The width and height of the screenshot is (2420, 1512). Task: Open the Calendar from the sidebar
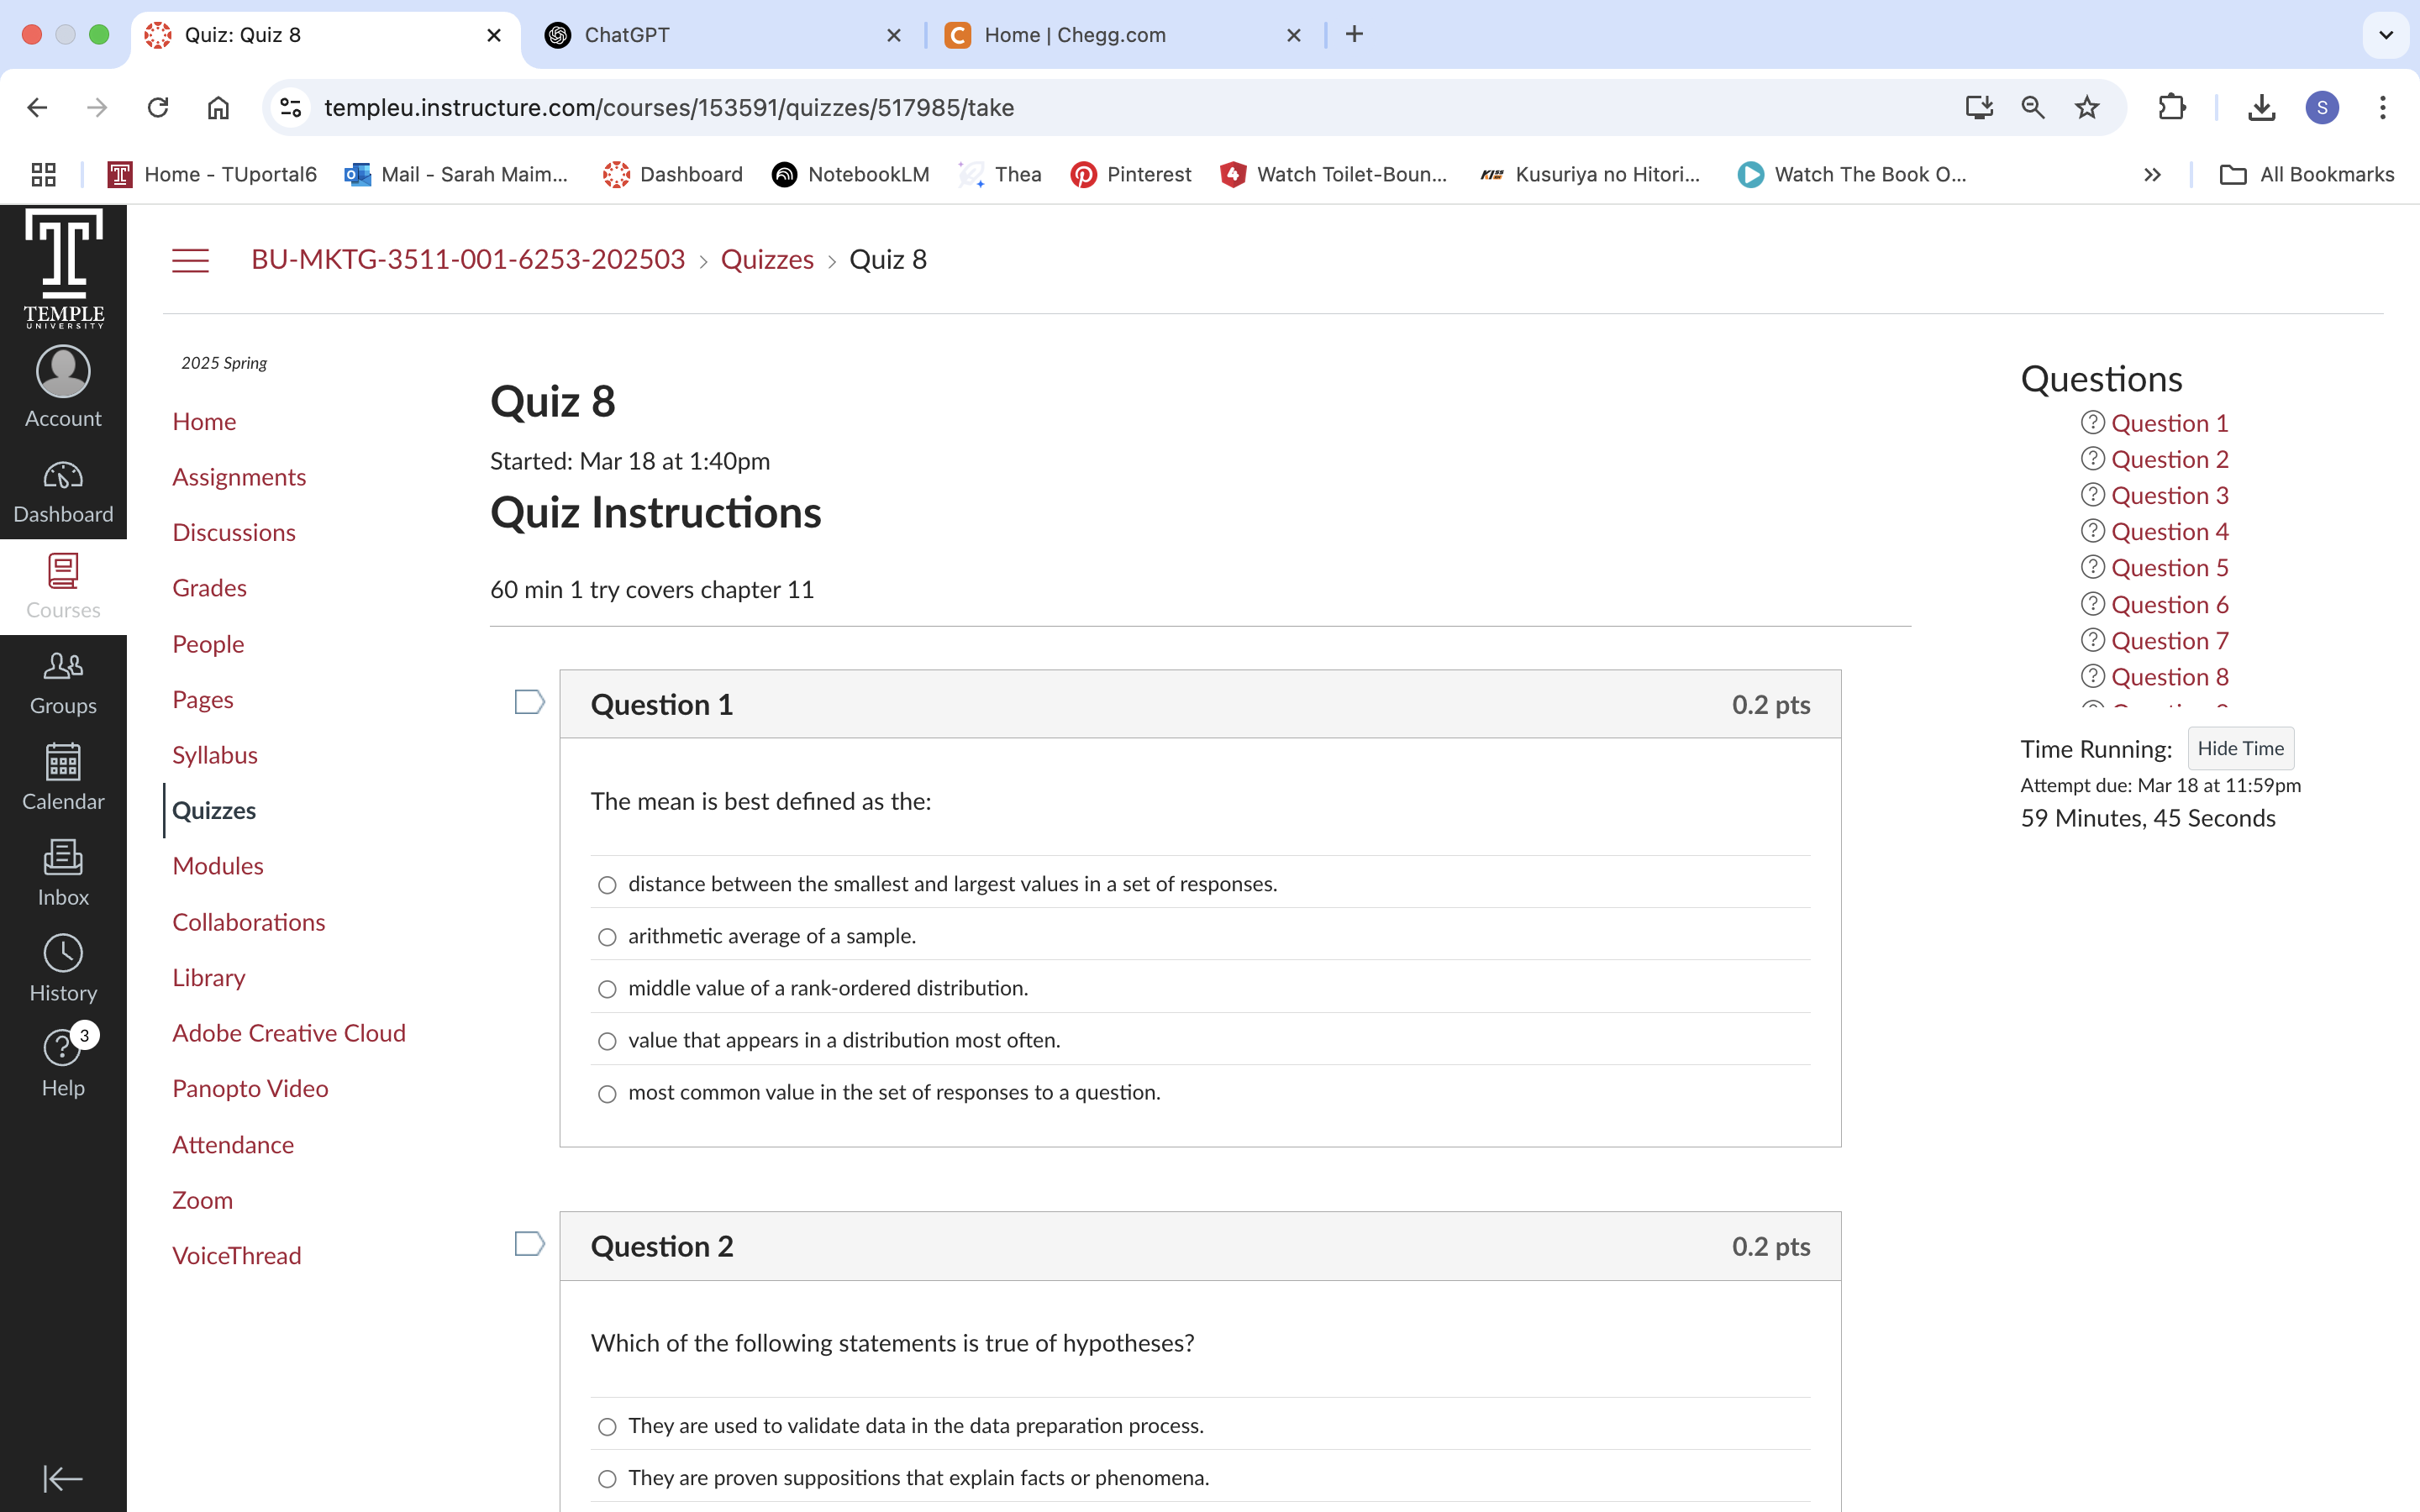click(62, 776)
